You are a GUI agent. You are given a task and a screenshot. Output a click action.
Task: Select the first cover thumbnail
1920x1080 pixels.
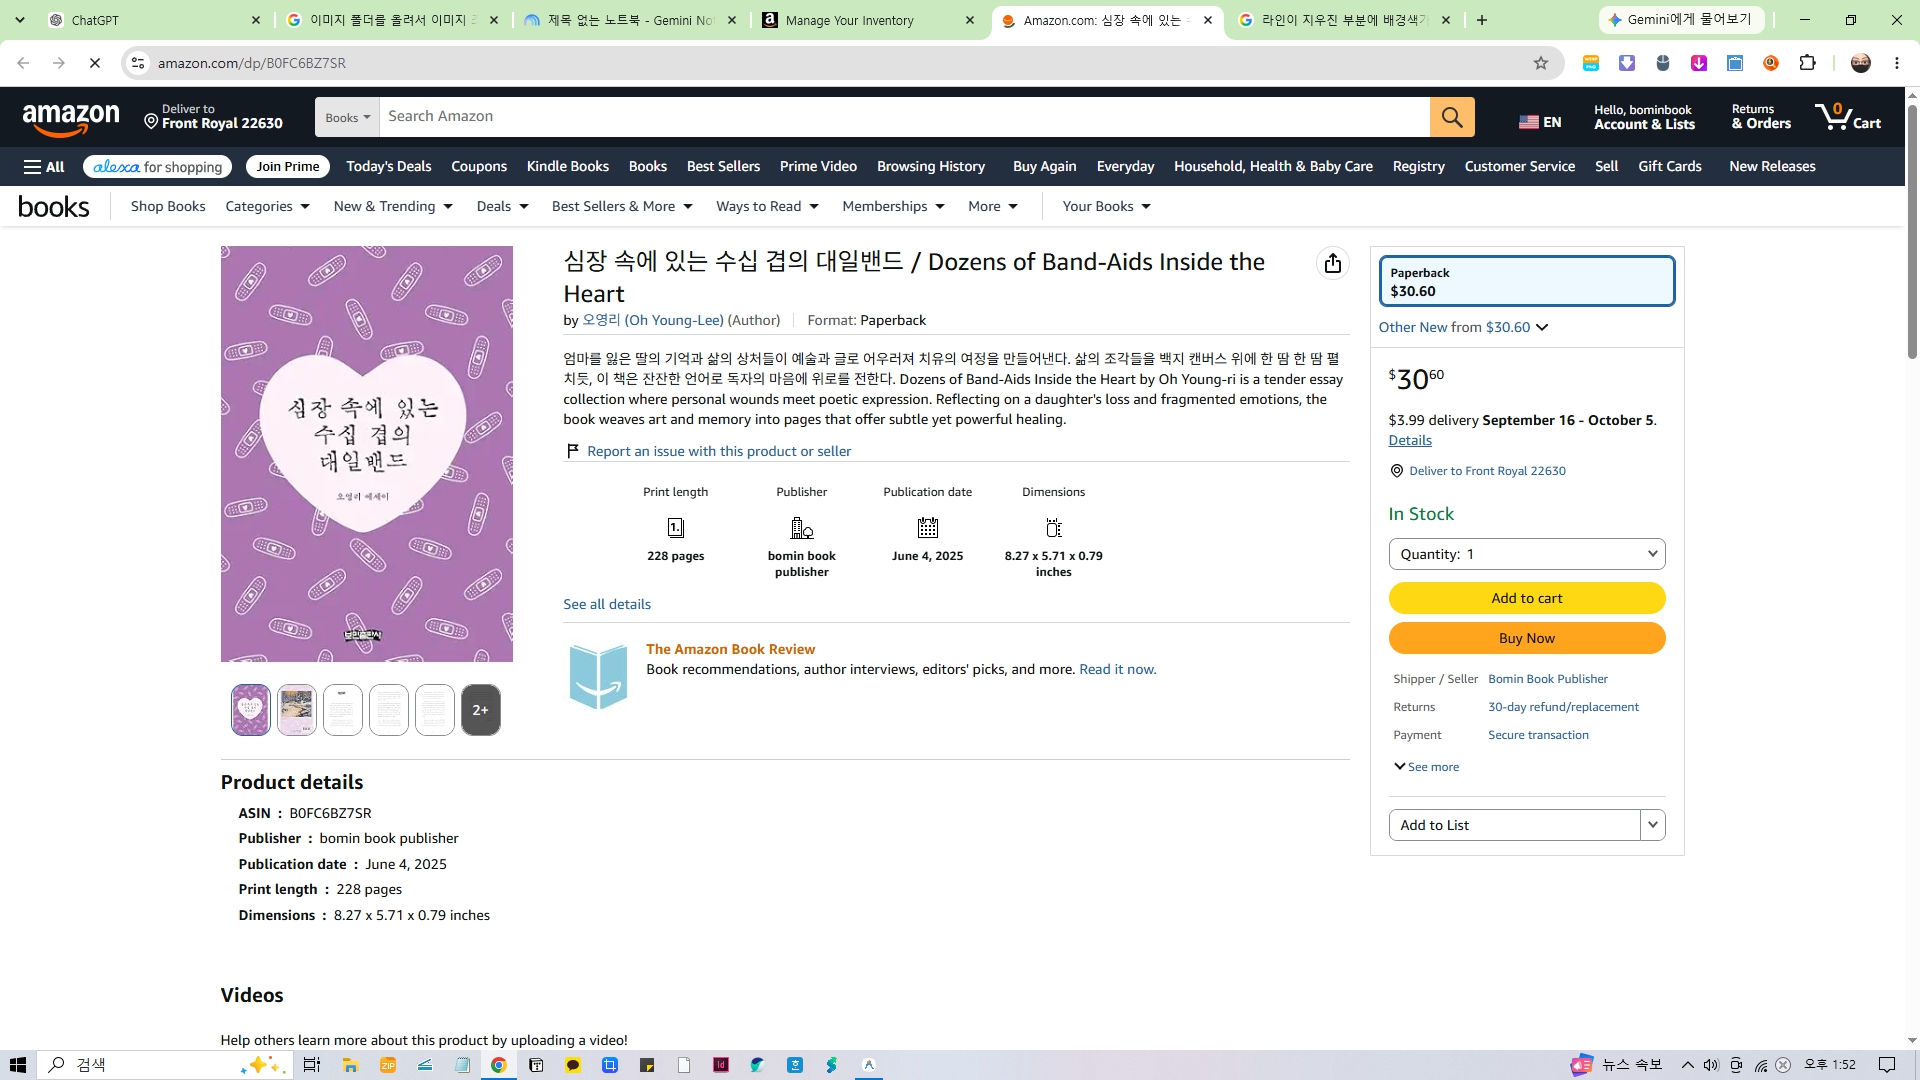pyautogui.click(x=251, y=710)
